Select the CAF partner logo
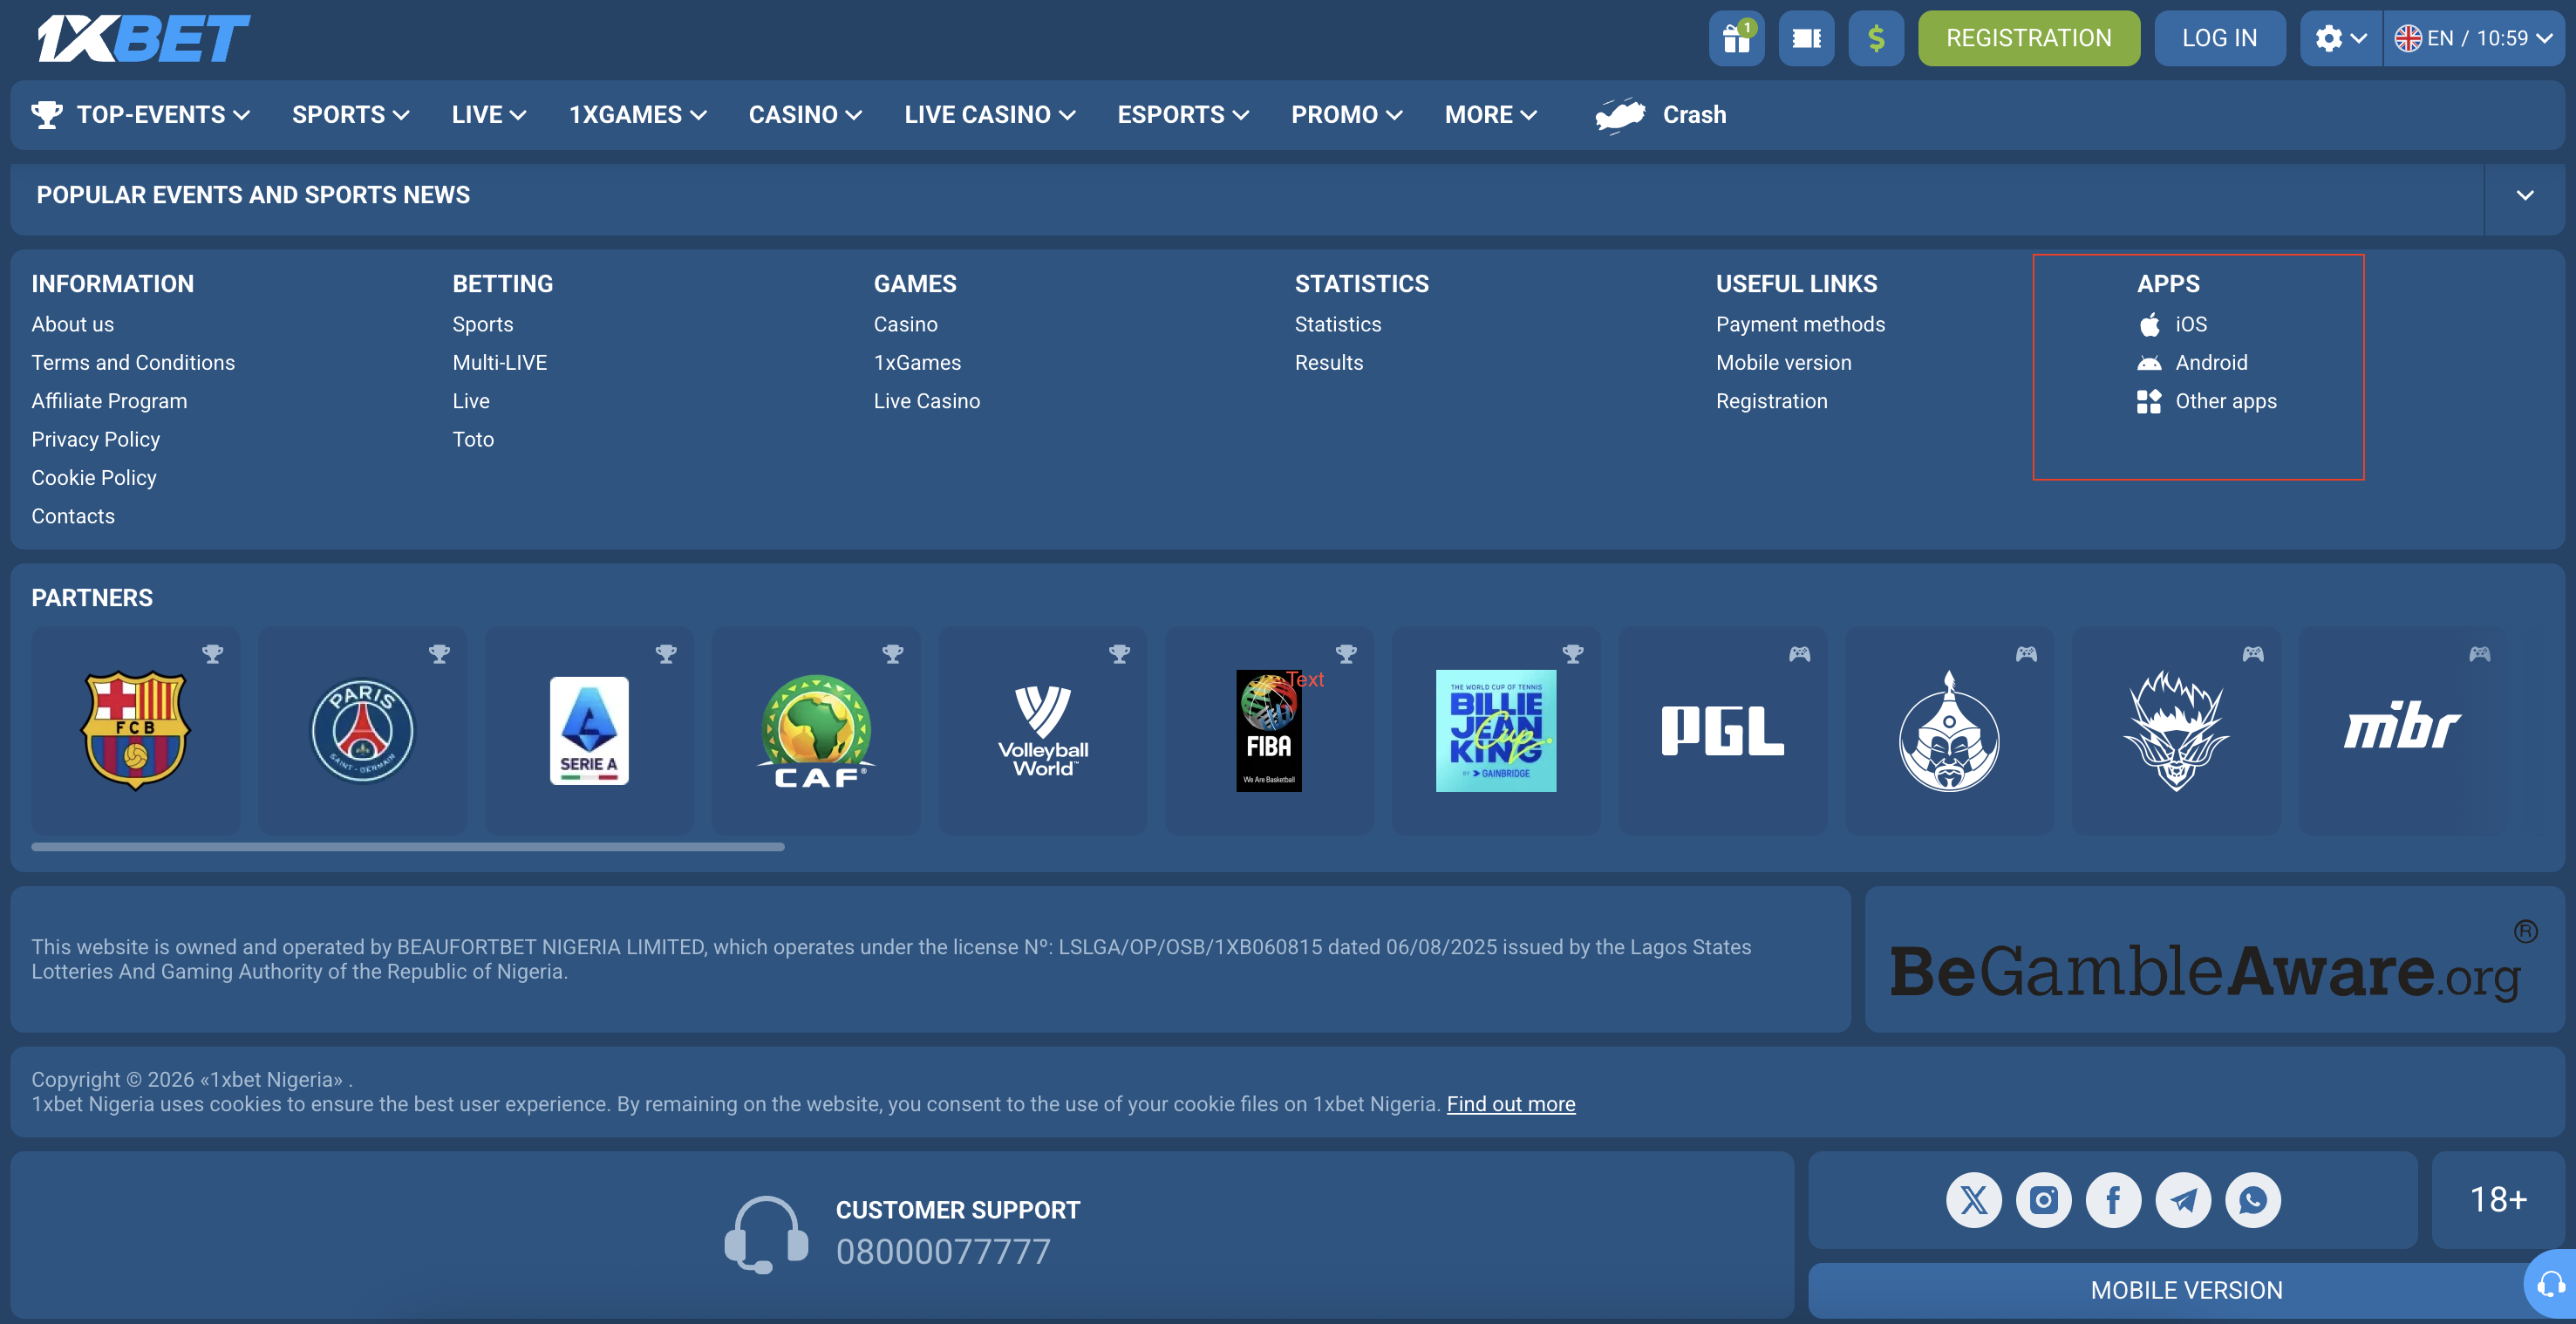The image size is (2576, 1324). point(816,731)
